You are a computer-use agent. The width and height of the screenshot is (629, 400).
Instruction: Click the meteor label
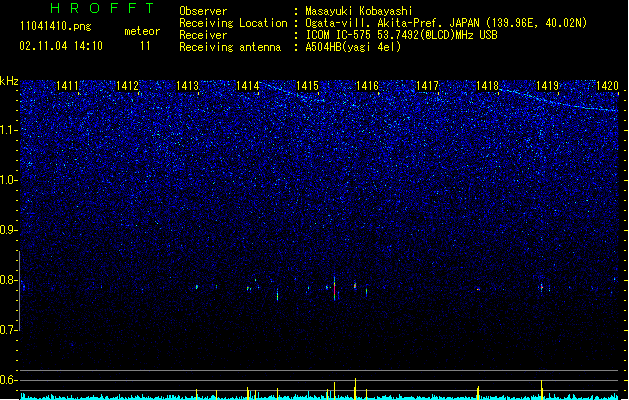(x=142, y=31)
